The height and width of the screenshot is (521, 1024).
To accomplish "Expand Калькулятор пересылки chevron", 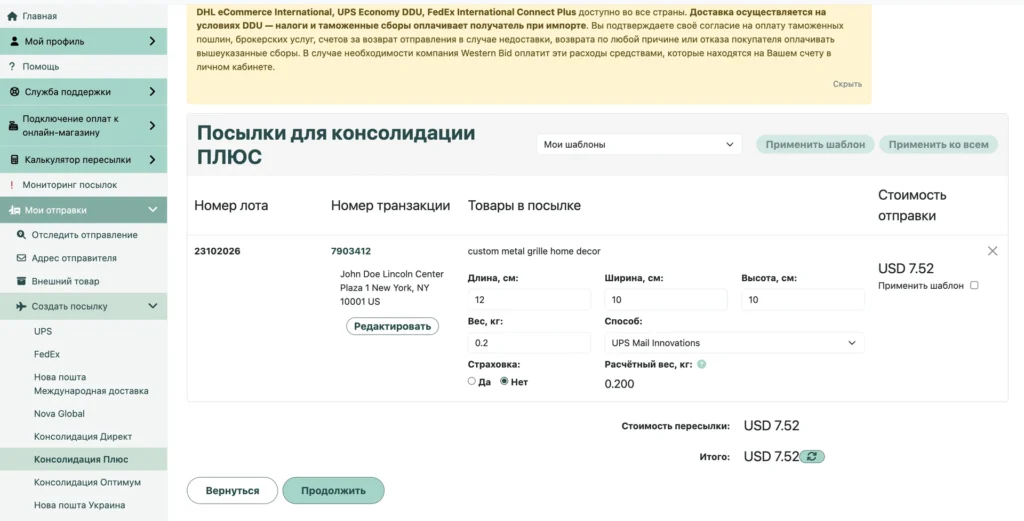I will [152, 159].
